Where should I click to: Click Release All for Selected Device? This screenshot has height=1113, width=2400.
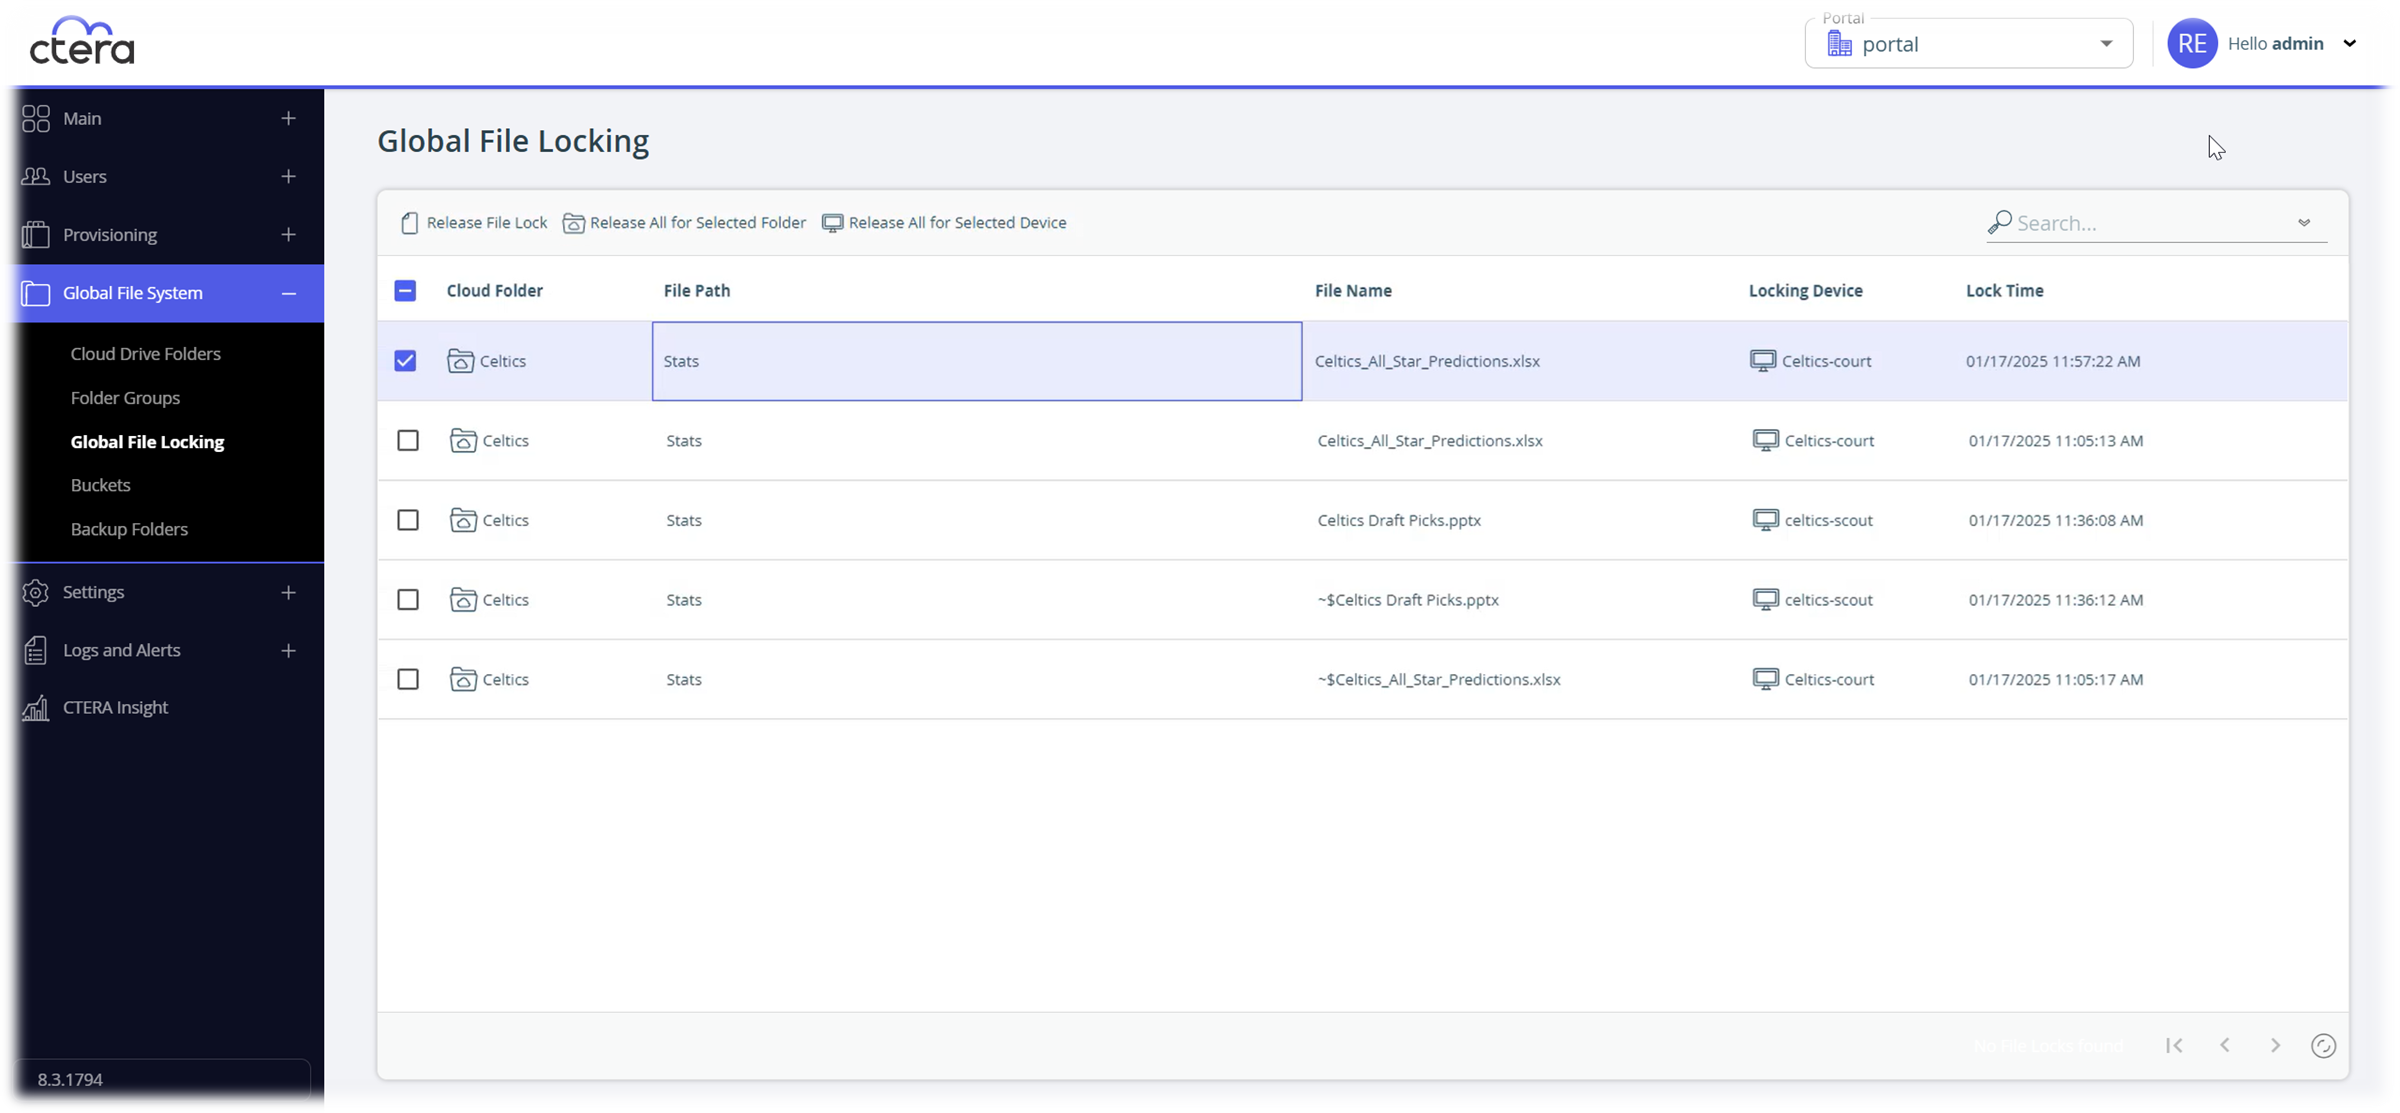(x=945, y=223)
